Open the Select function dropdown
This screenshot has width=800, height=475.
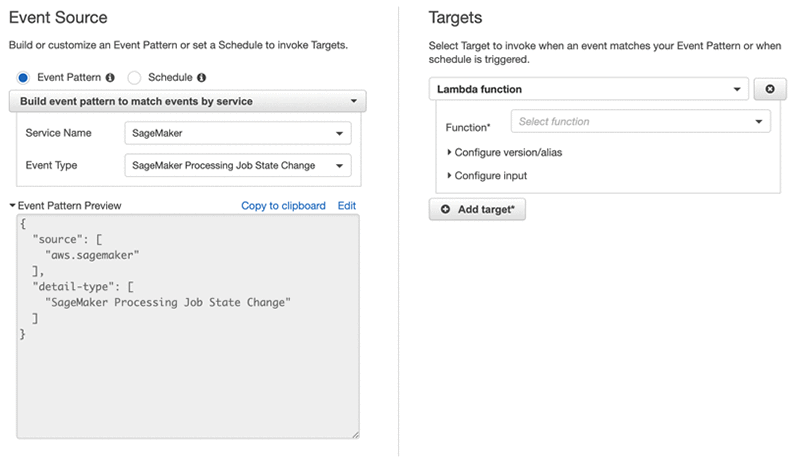click(x=640, y=122)
